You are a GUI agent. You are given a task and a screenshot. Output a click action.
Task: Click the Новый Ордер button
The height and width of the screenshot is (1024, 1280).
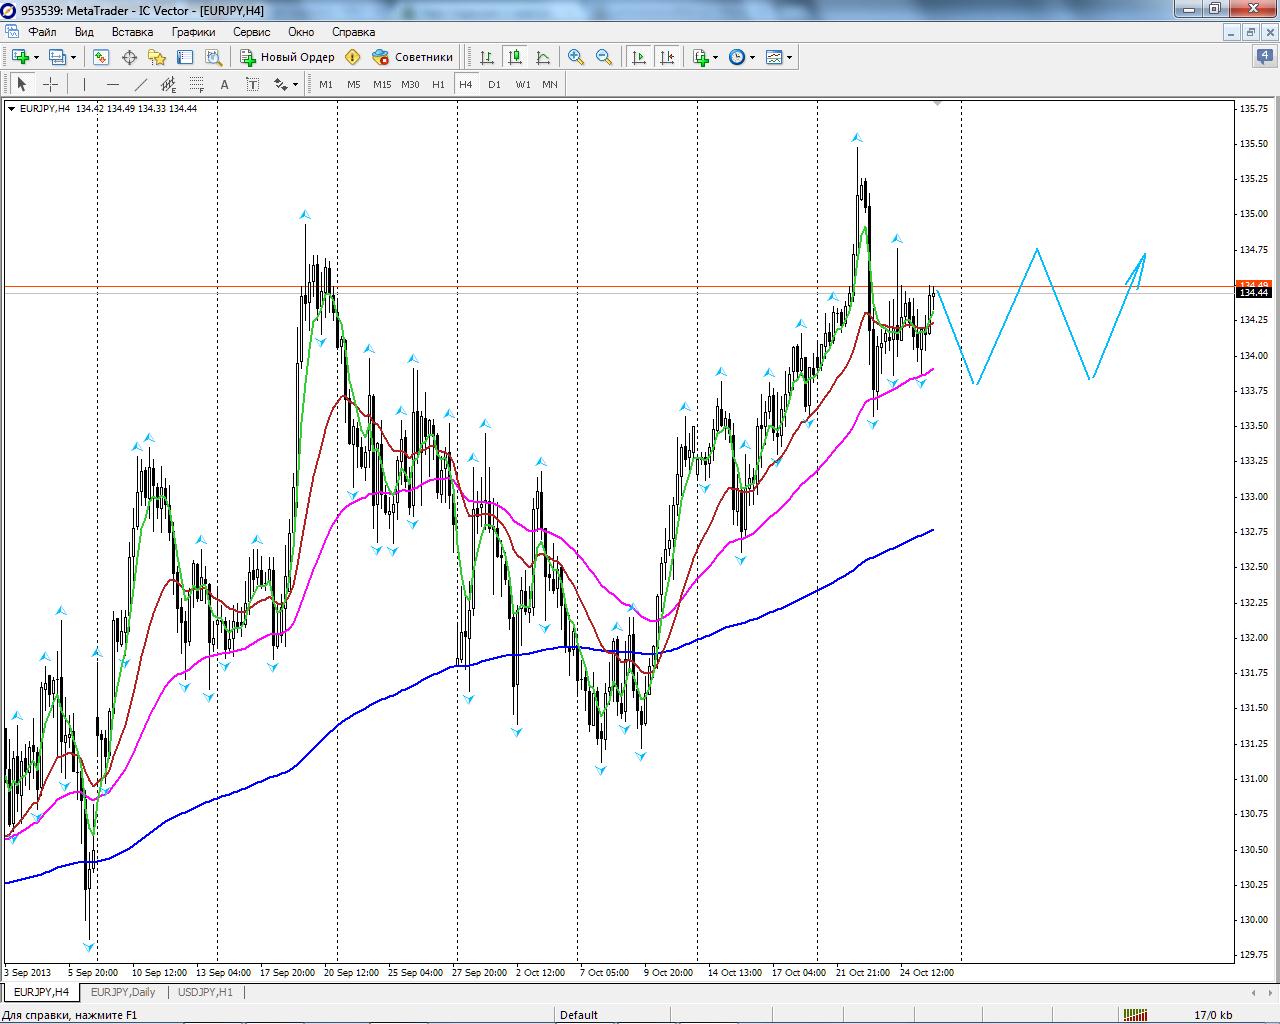tap(287, 57)
